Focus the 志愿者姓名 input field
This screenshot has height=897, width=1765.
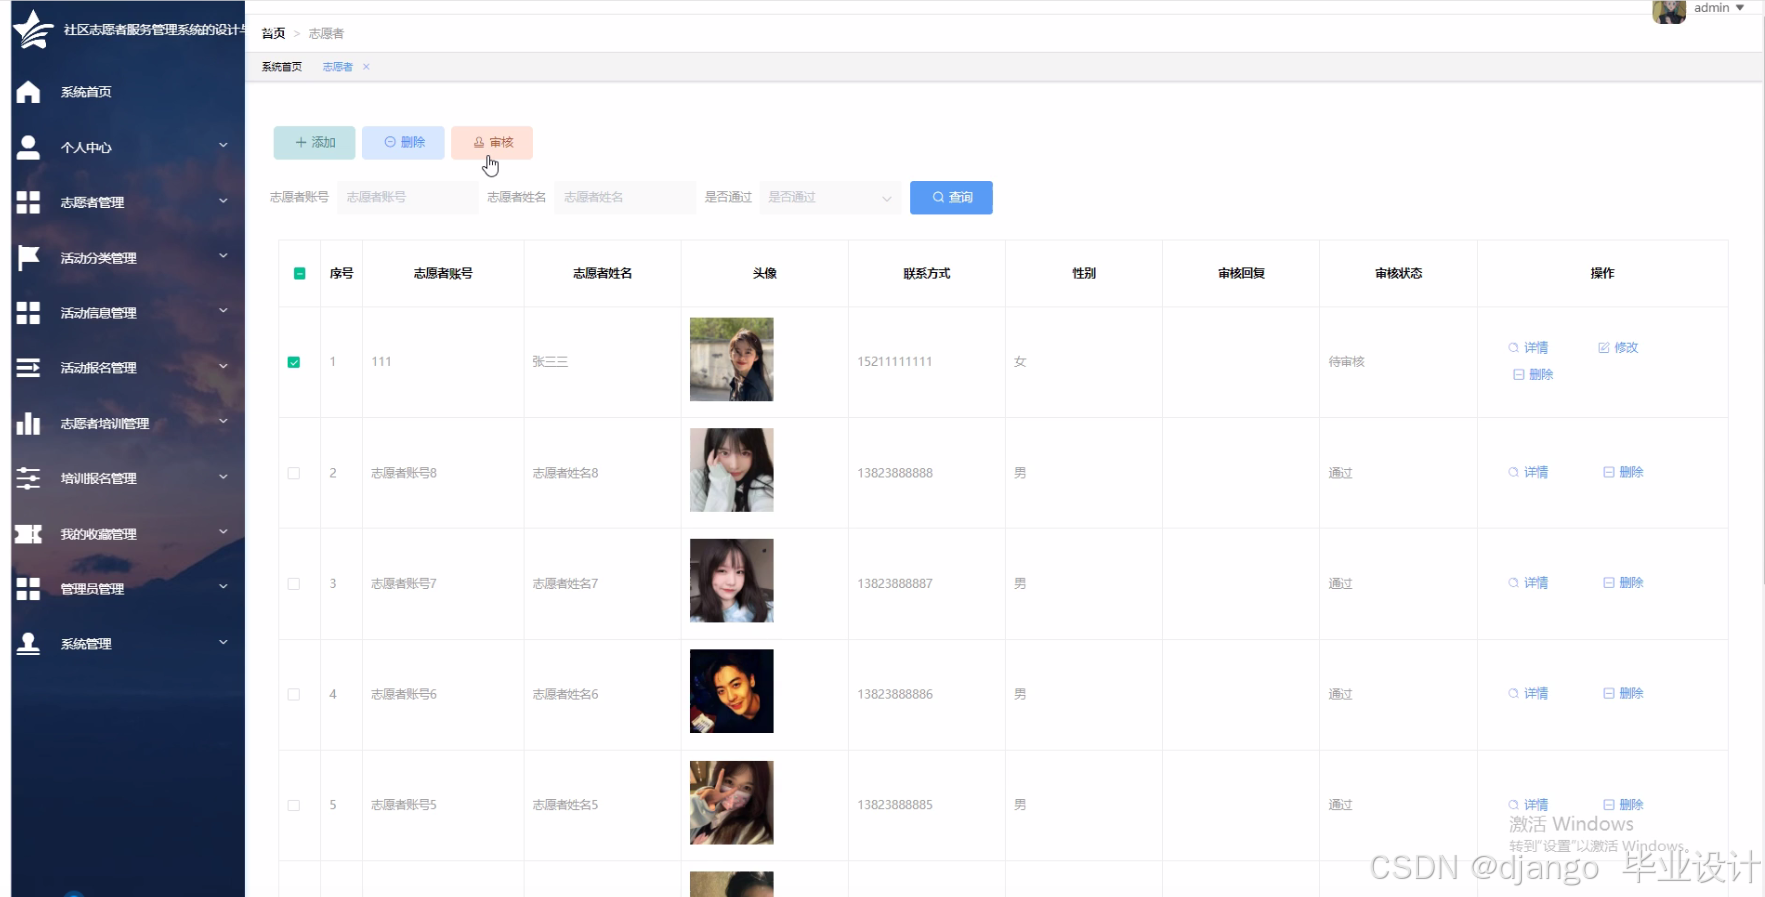pyautogui.click(x=625, y=198)
